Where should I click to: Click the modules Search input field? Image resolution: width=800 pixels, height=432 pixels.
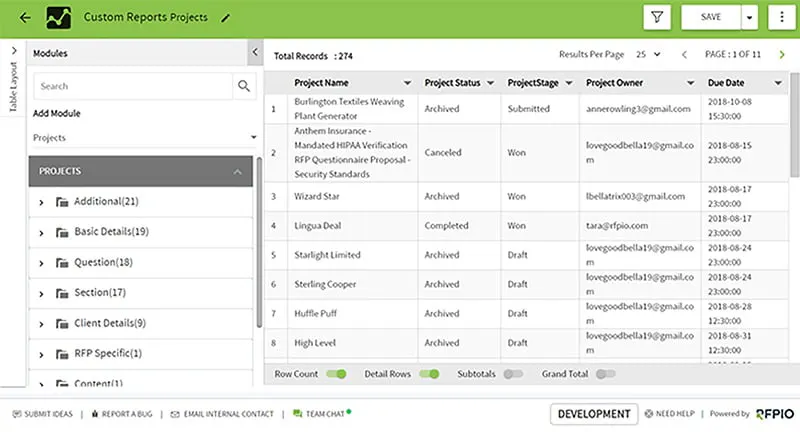pyautogui.click(x=133, y=86)
